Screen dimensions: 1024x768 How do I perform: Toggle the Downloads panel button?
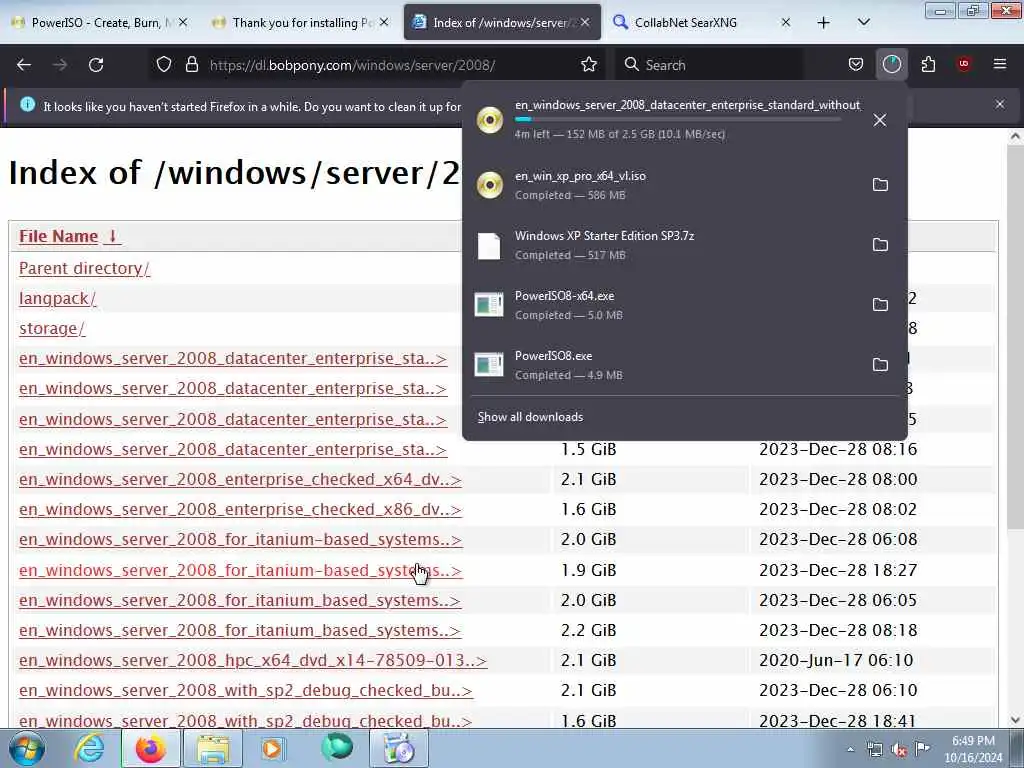coord(891,65)
